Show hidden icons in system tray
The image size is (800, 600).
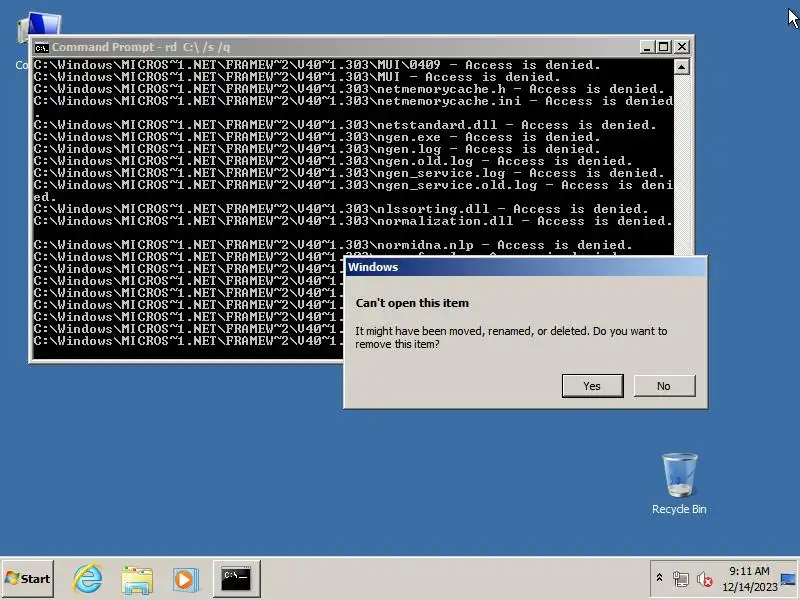(659, 578)
